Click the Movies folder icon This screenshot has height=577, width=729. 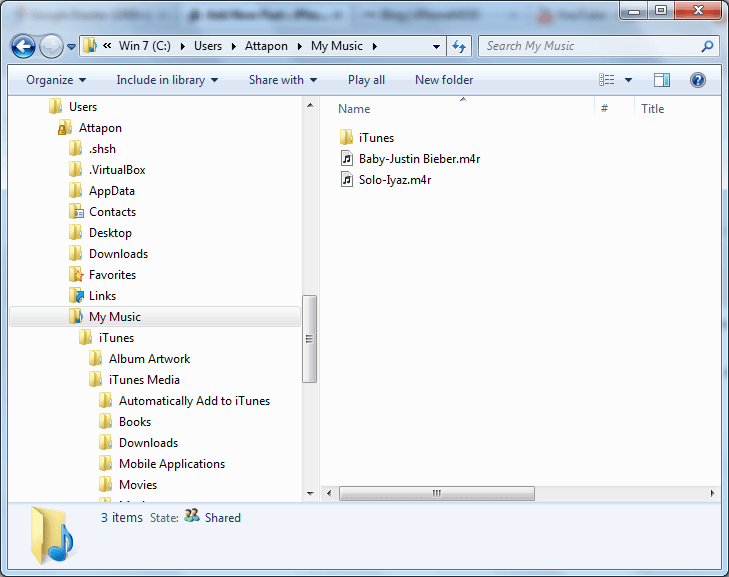[x=106, y=484]
